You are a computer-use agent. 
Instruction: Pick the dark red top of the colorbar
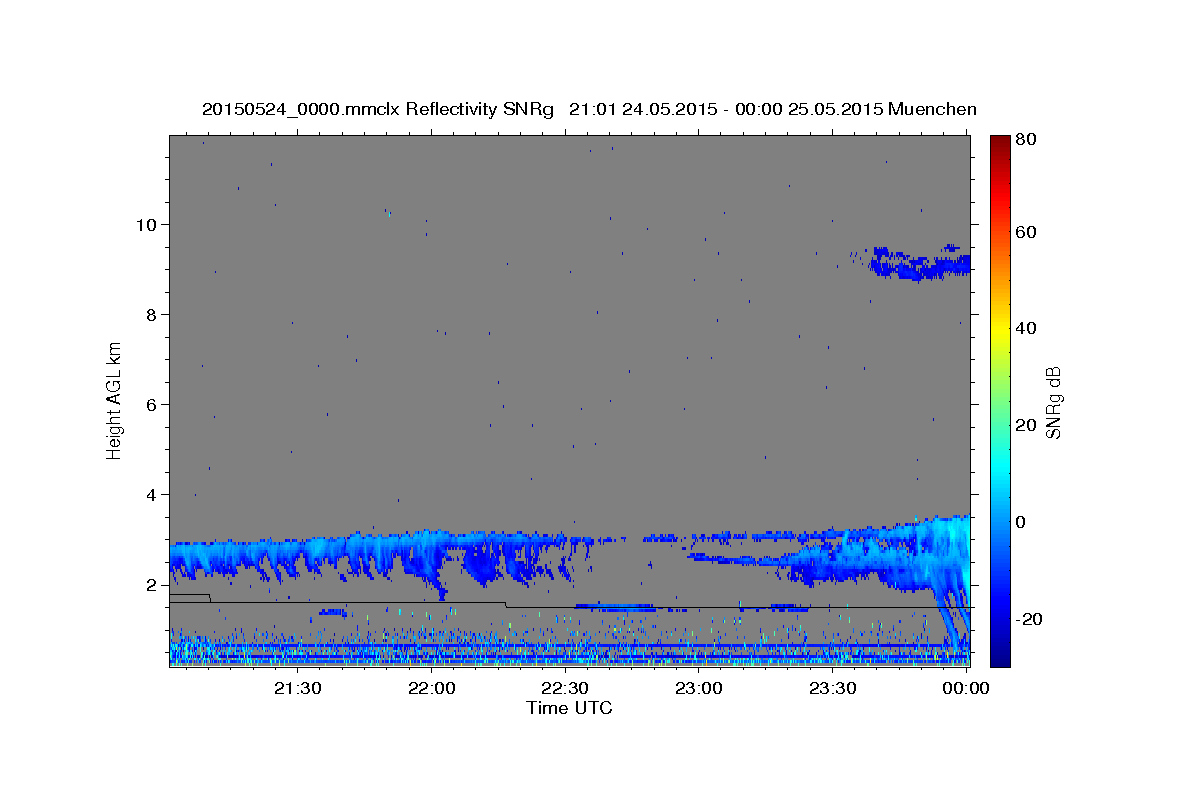click(1000, 145)
